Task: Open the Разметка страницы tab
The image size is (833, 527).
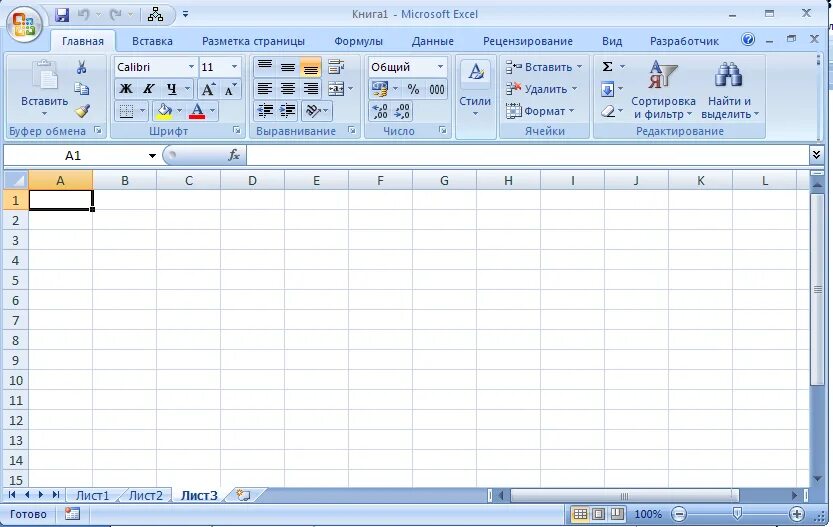Action: (253, 41)
